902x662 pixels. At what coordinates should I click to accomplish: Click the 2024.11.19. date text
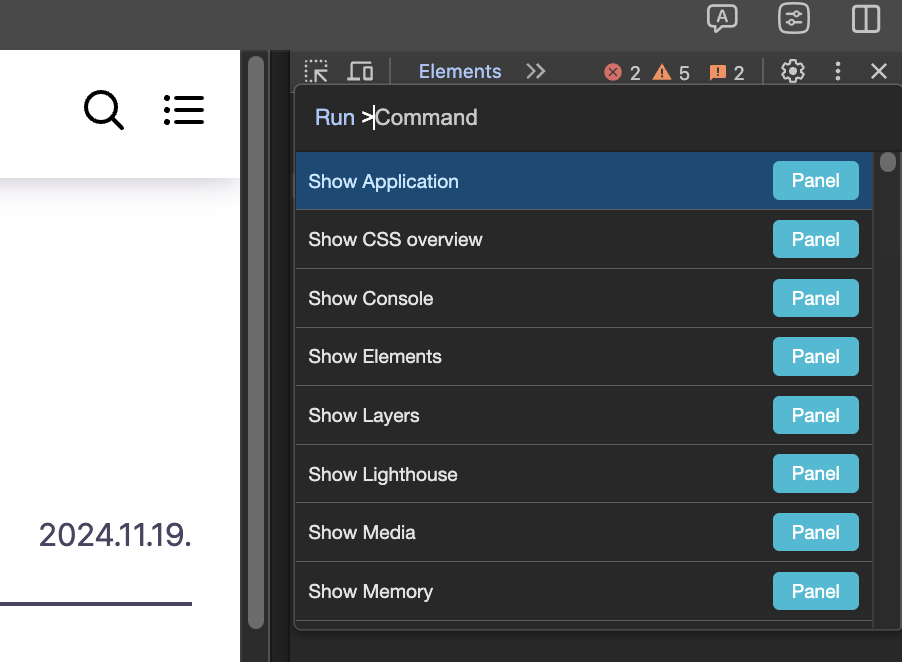[115, 535]
